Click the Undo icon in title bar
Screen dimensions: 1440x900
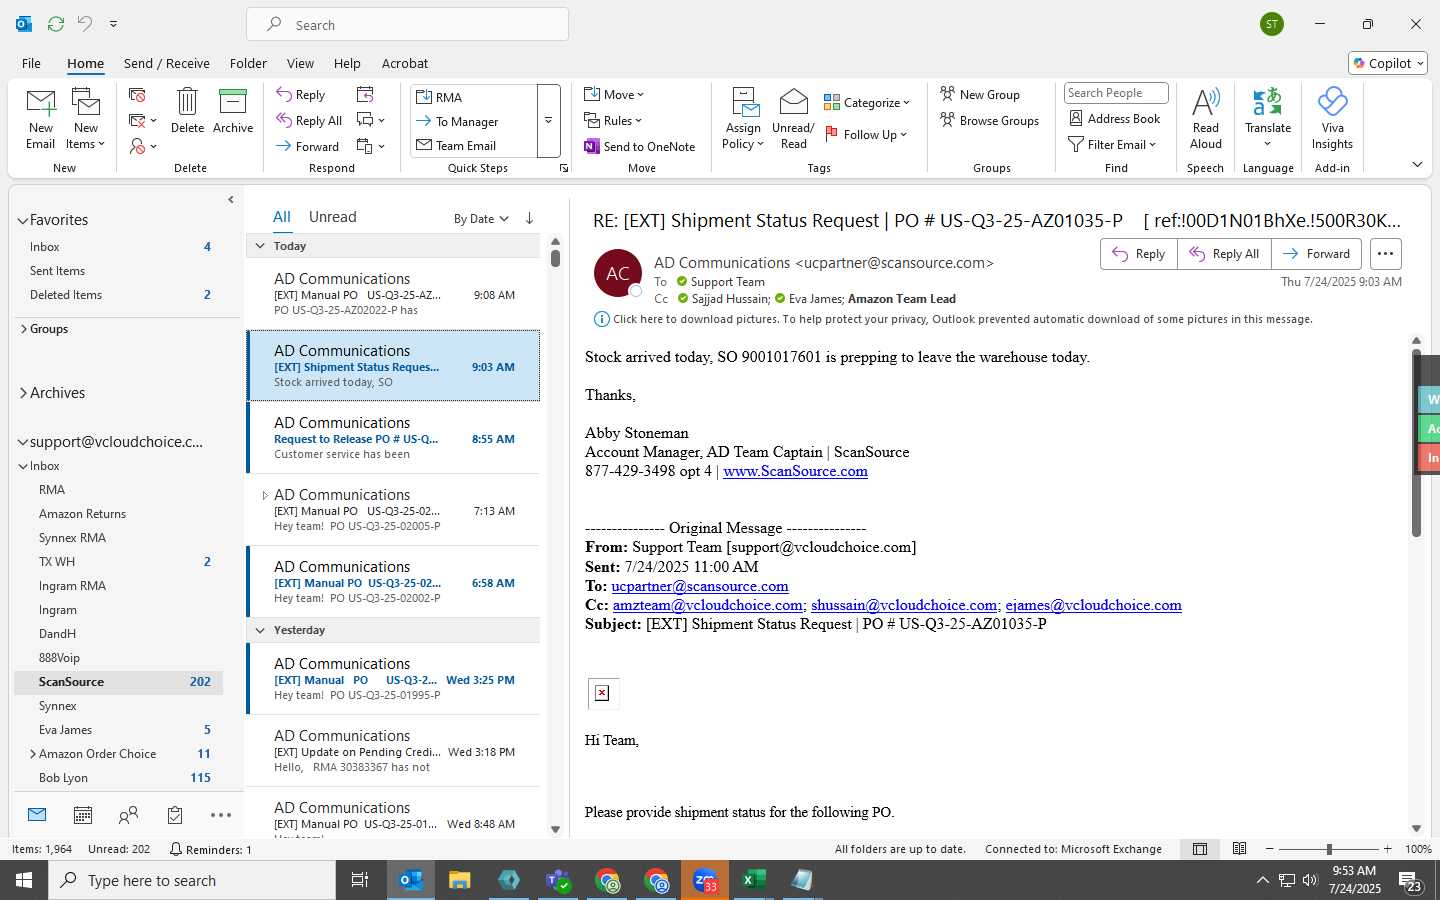pos(85,24)
